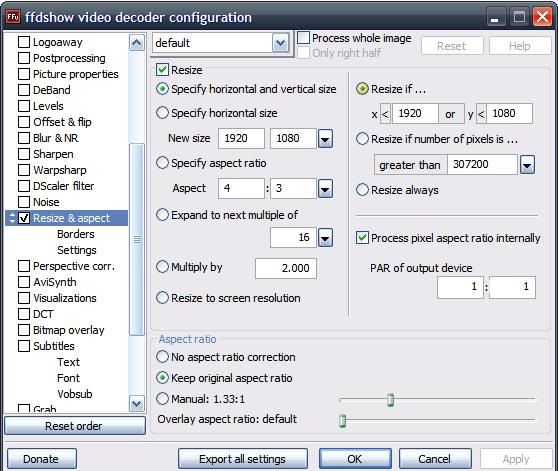Viewport: 558px width, 471px height.
Task: Enable the Sharpen checkbox
Action: pos(24,154)
